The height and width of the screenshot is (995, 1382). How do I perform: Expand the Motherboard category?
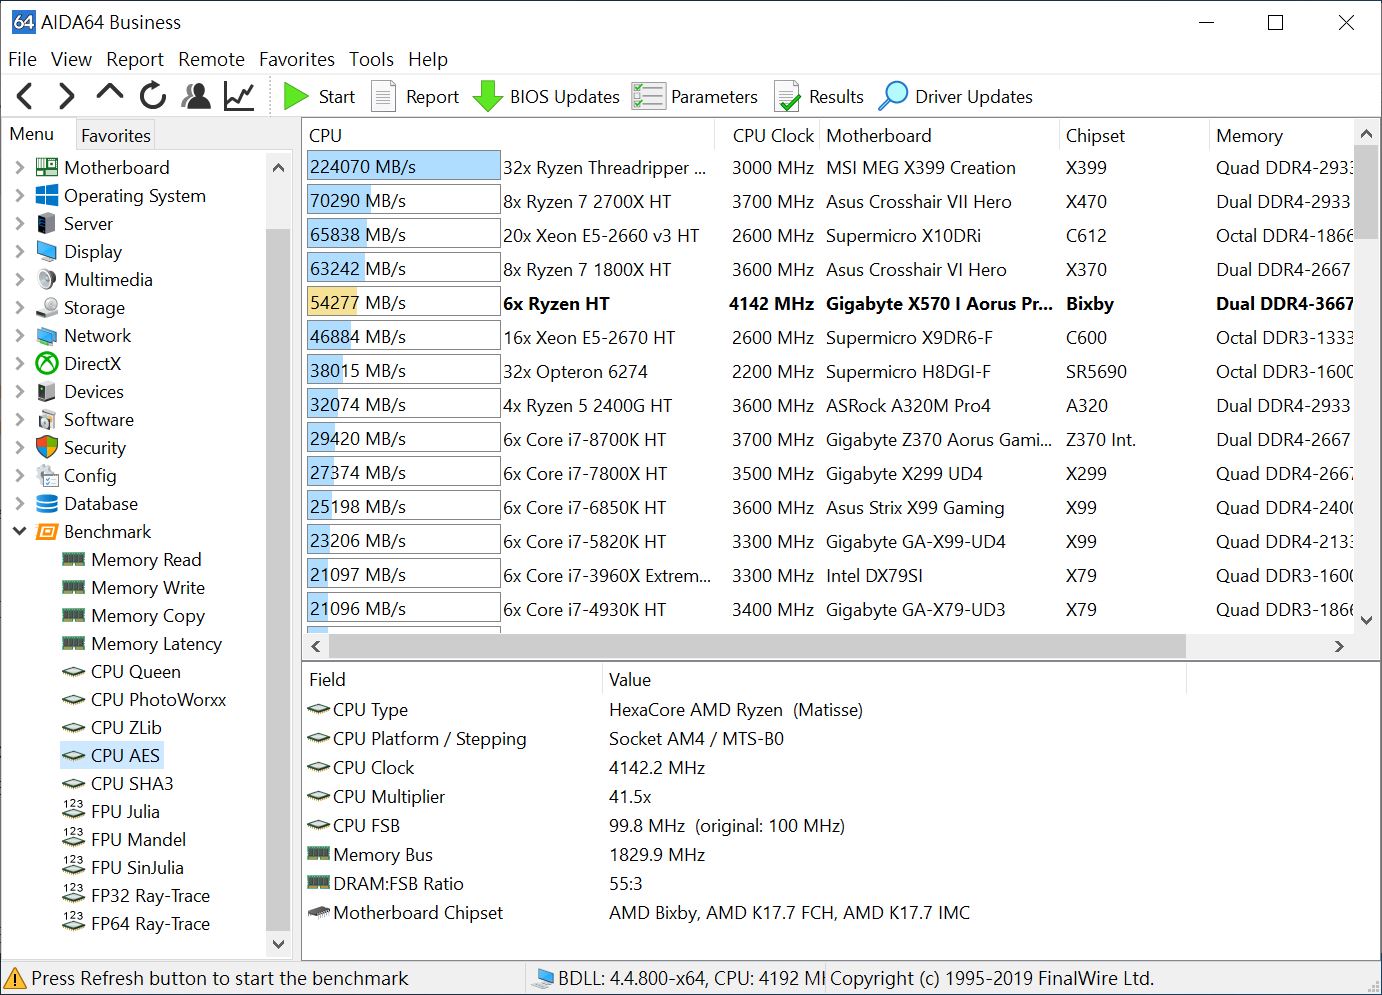pyautogui.click(x=20, y=167)
